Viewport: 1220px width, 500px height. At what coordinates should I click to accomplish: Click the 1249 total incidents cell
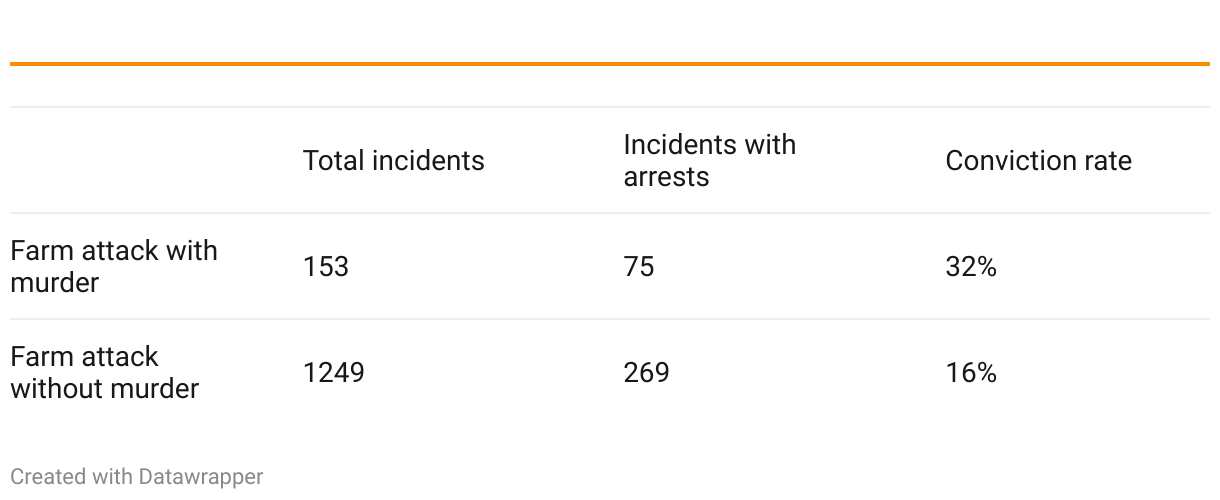[x=333, y=373]
